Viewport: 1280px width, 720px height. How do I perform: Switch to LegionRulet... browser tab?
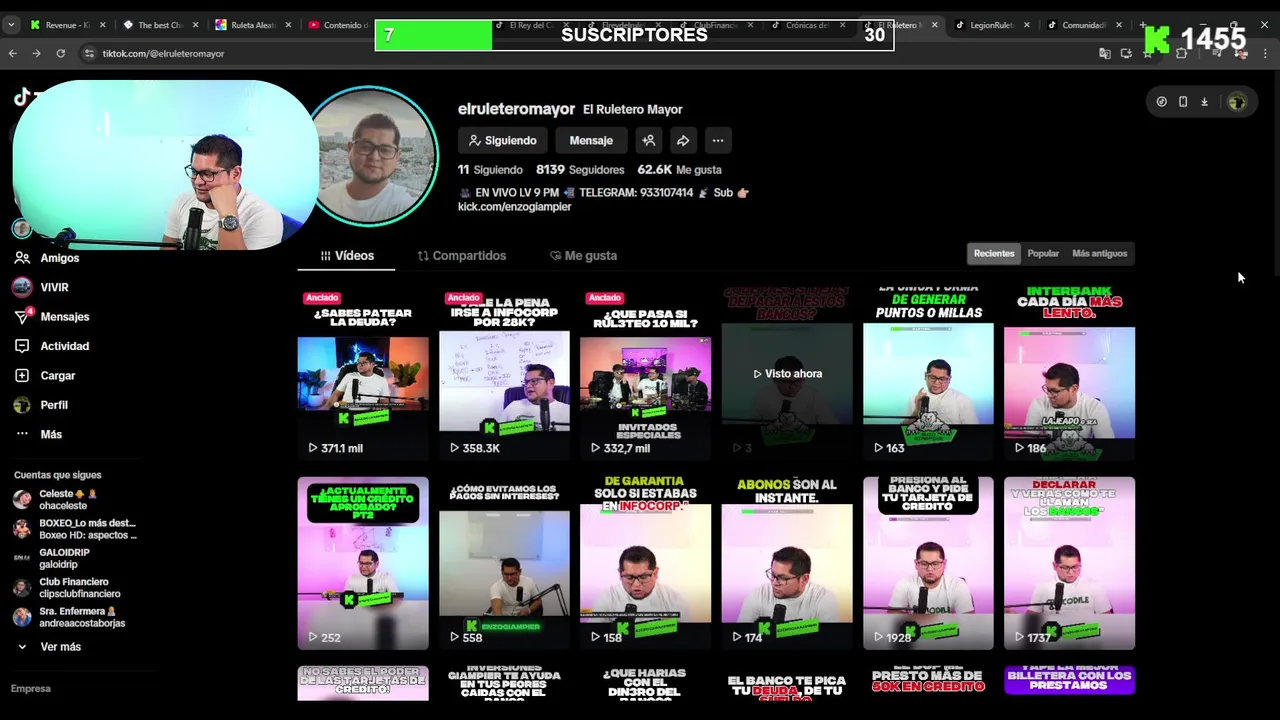click(990, 25)
